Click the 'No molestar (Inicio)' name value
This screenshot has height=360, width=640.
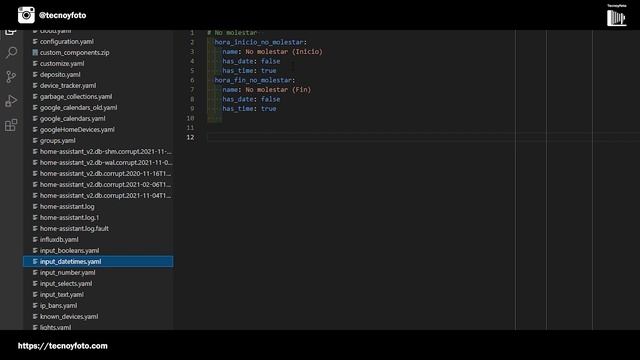click(x=284, y=52)
